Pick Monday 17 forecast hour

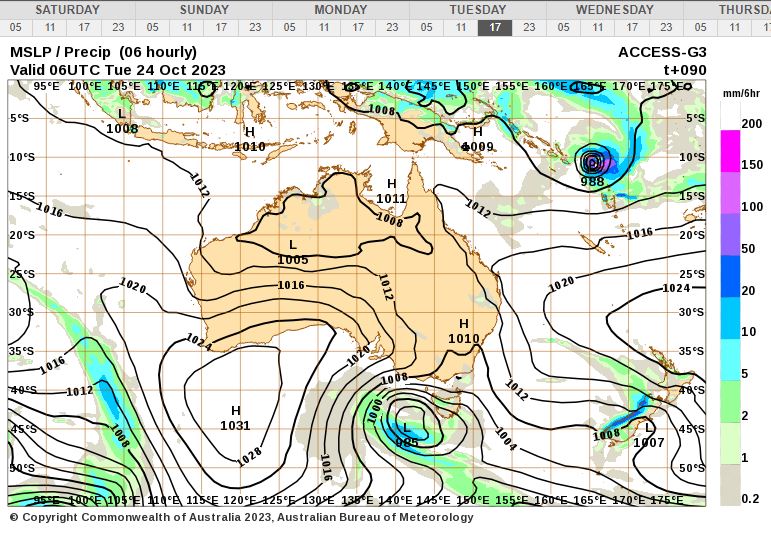point(358,28)
